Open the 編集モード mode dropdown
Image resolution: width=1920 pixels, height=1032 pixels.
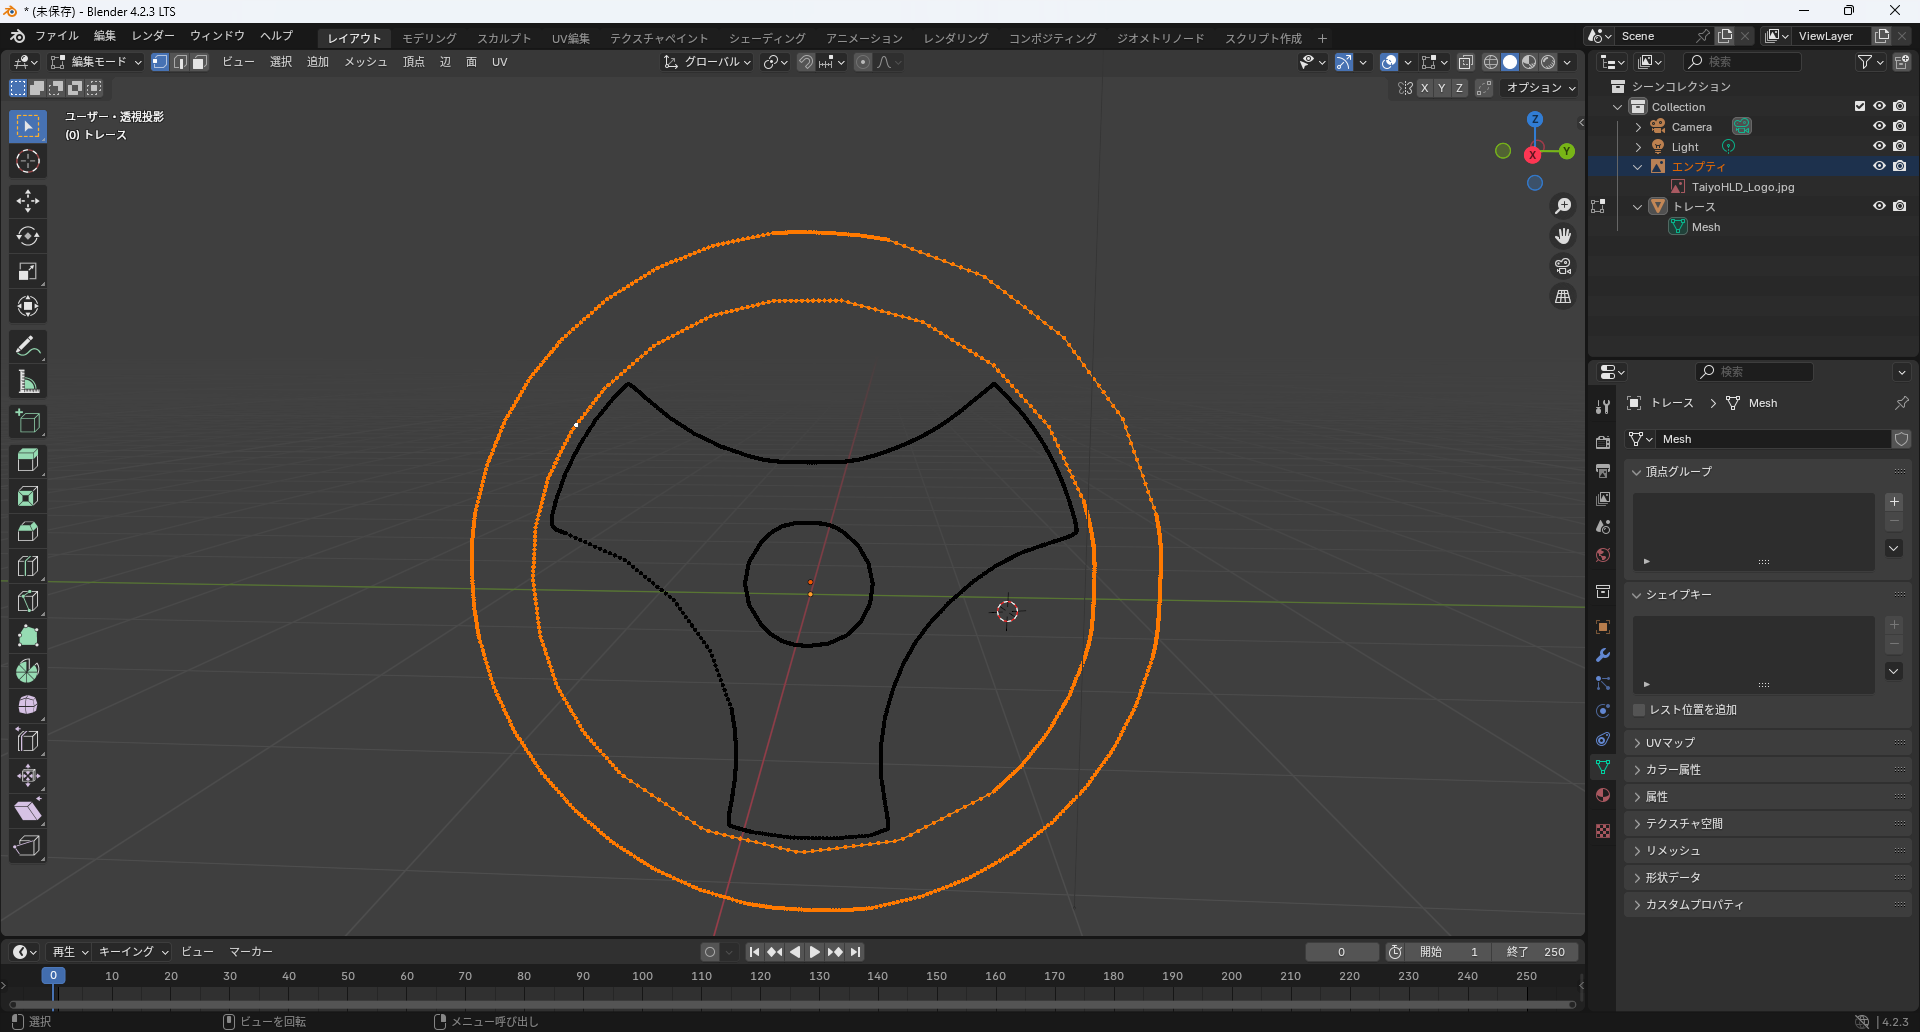tap(97, 62)
